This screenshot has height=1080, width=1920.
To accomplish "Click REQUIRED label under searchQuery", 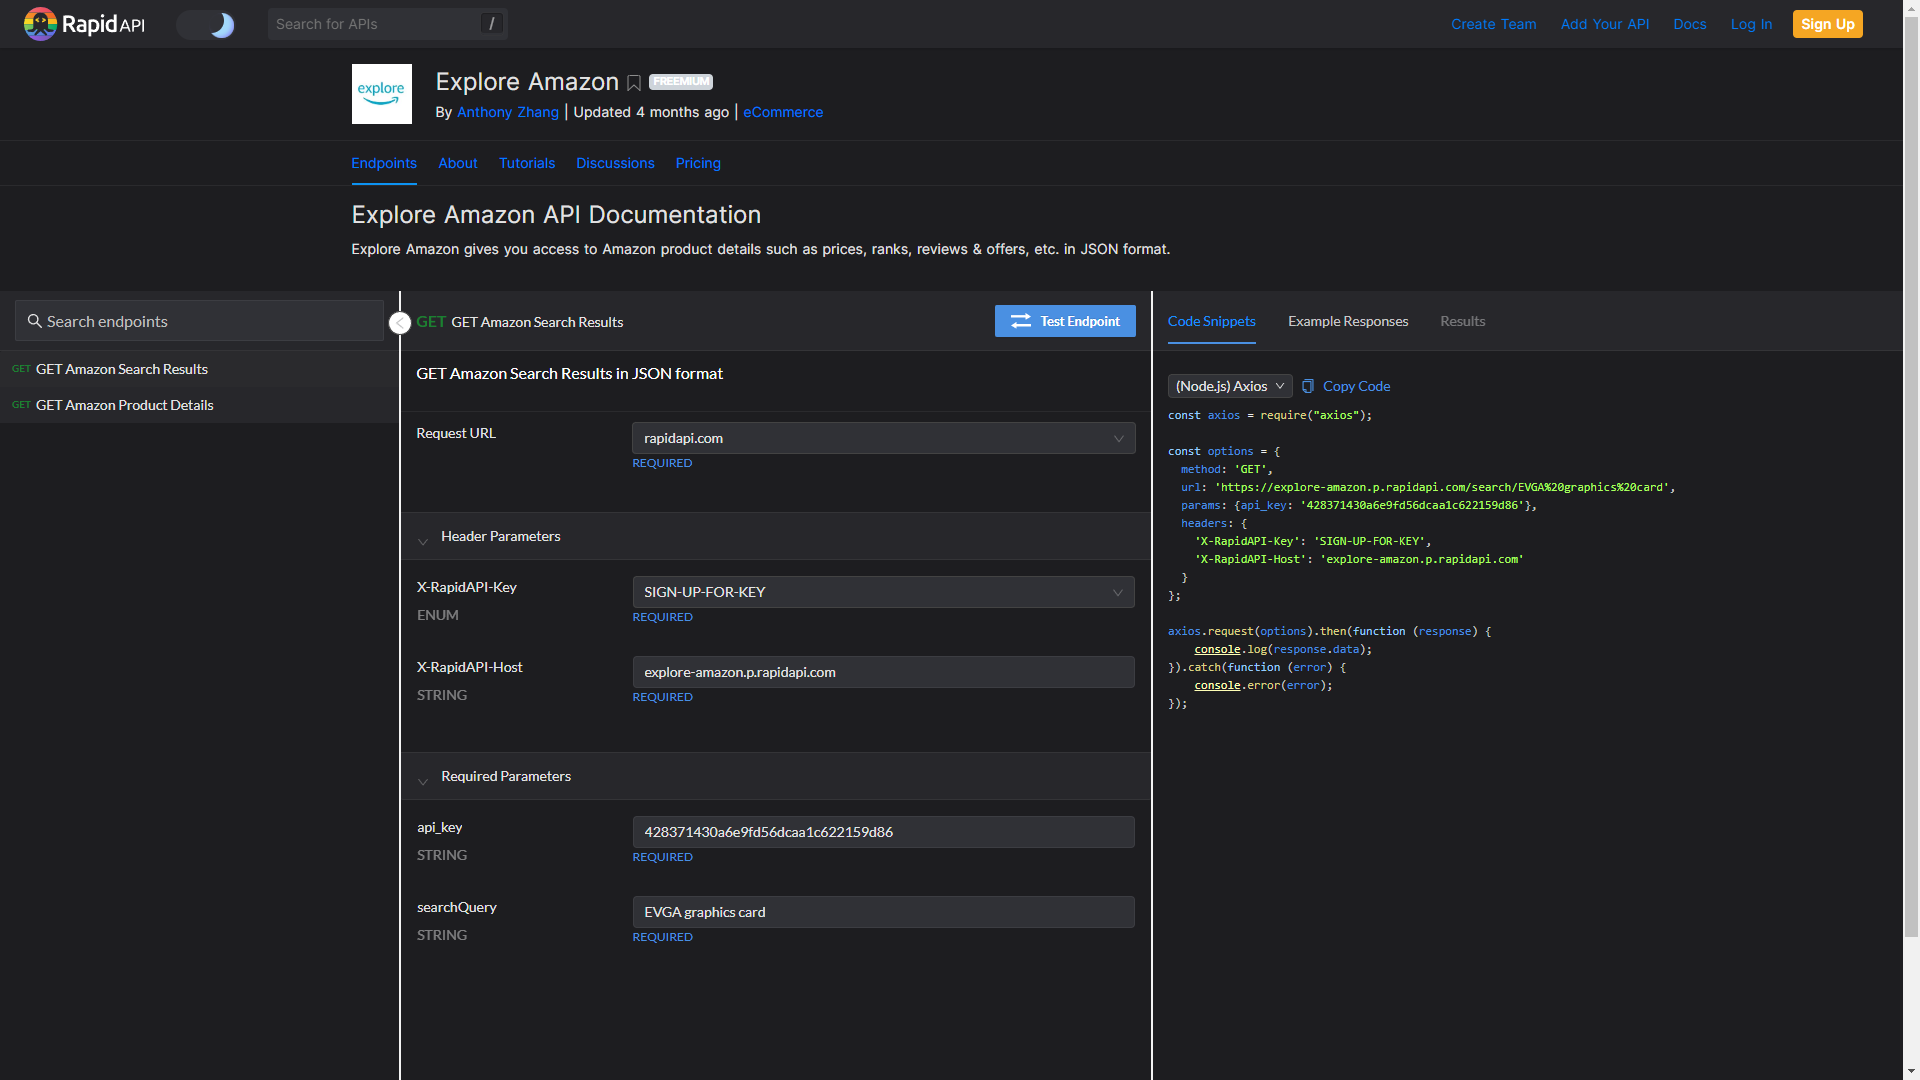I will (x=662, y=937).
